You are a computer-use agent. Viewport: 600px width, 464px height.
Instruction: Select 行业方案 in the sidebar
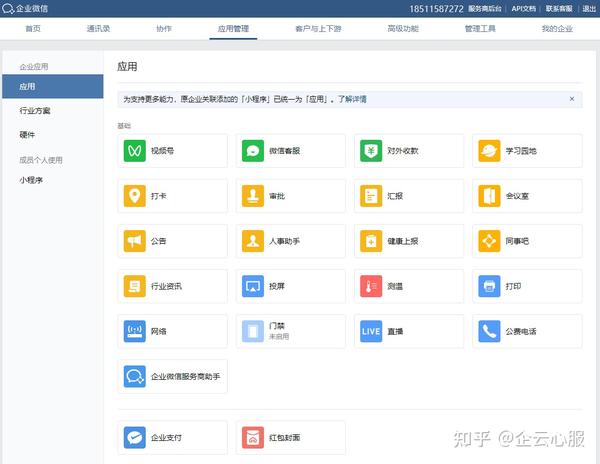click(x=35, y=111)
